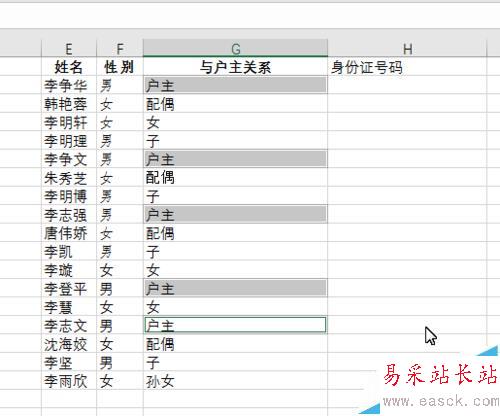The width and height of the screenshot is (500, 416).
Task: Select column H header
Action: 407,48
